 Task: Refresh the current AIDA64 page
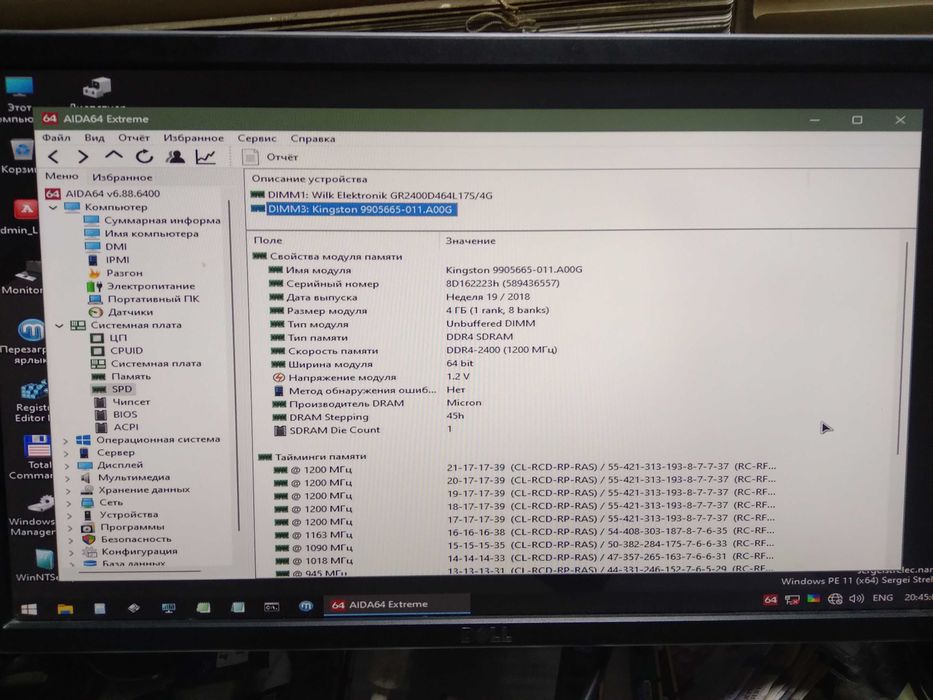pyautogui.click(x=144, y=157)
